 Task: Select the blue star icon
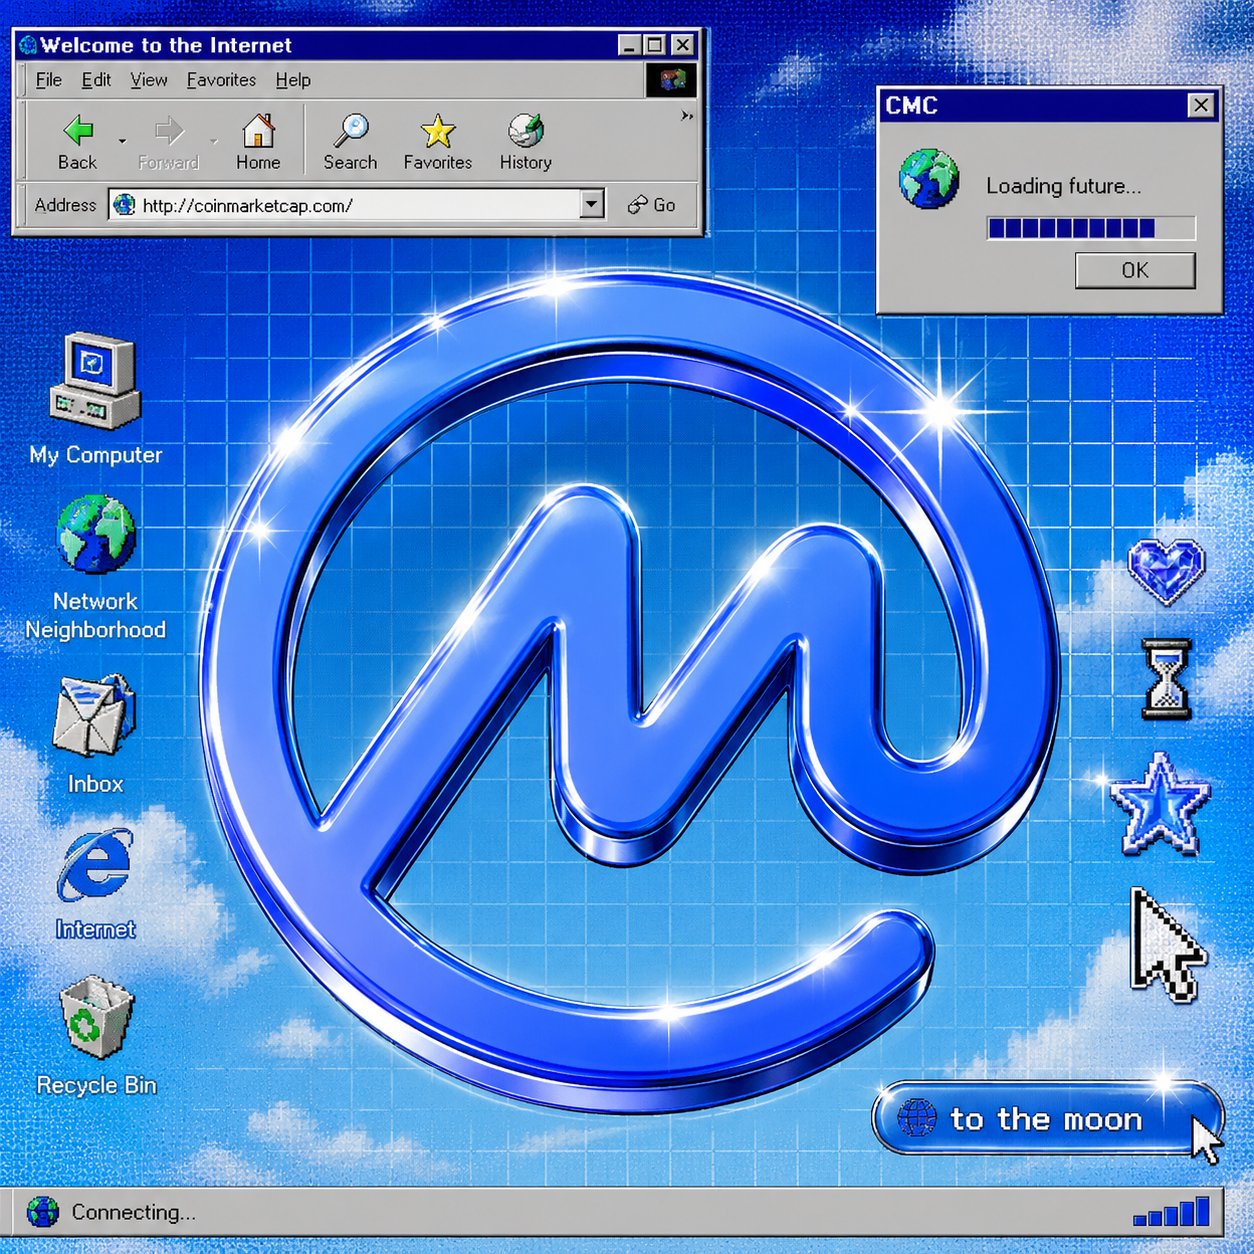click(1159, 804)
